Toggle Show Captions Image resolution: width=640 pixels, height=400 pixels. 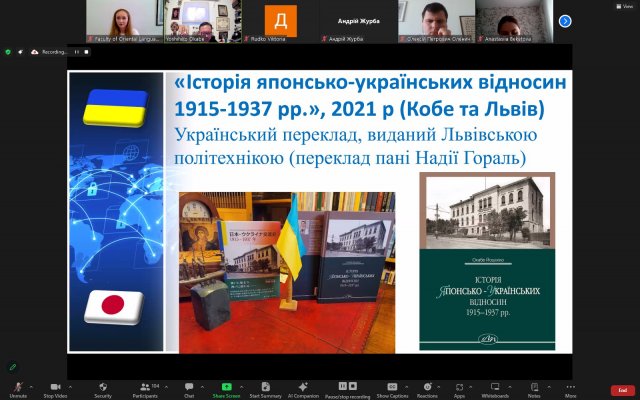point(390,387)
